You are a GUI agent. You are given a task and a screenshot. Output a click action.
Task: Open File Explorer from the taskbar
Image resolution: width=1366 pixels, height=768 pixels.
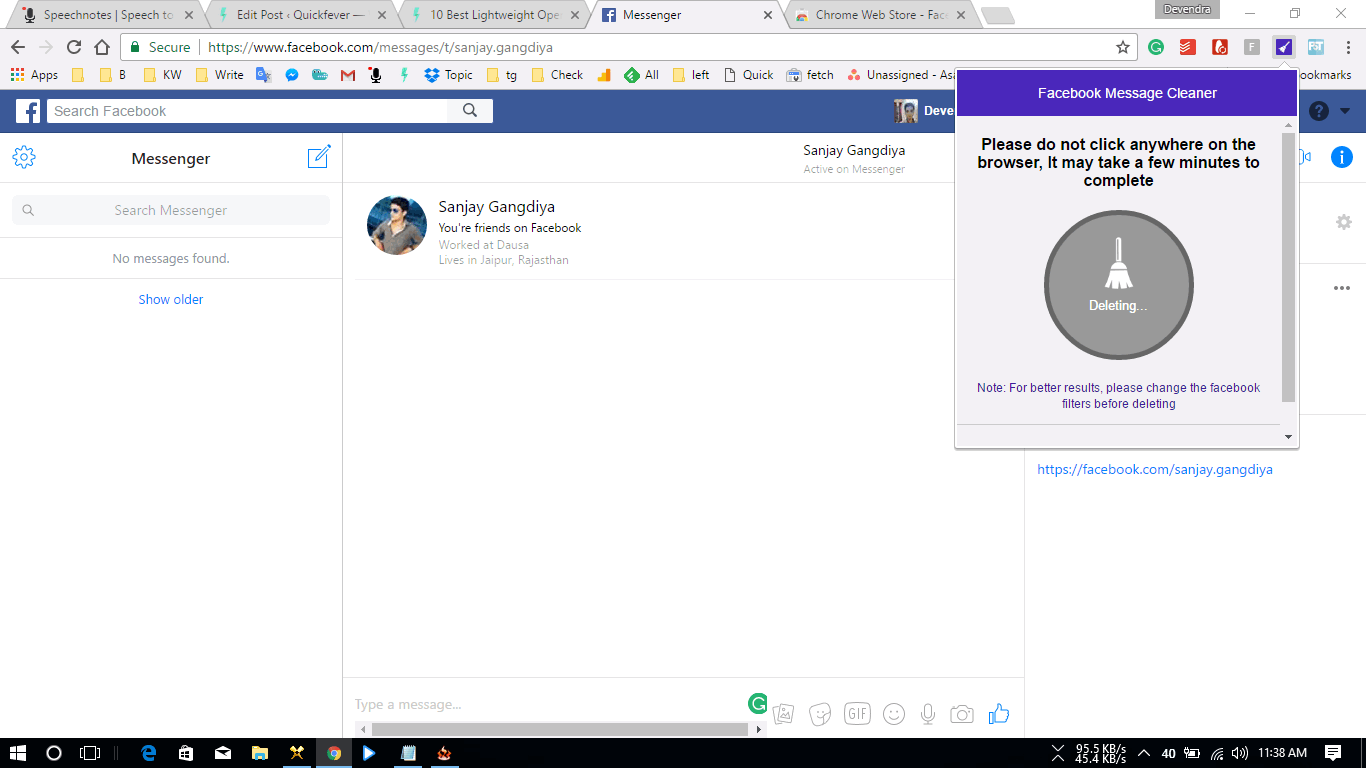259,753
